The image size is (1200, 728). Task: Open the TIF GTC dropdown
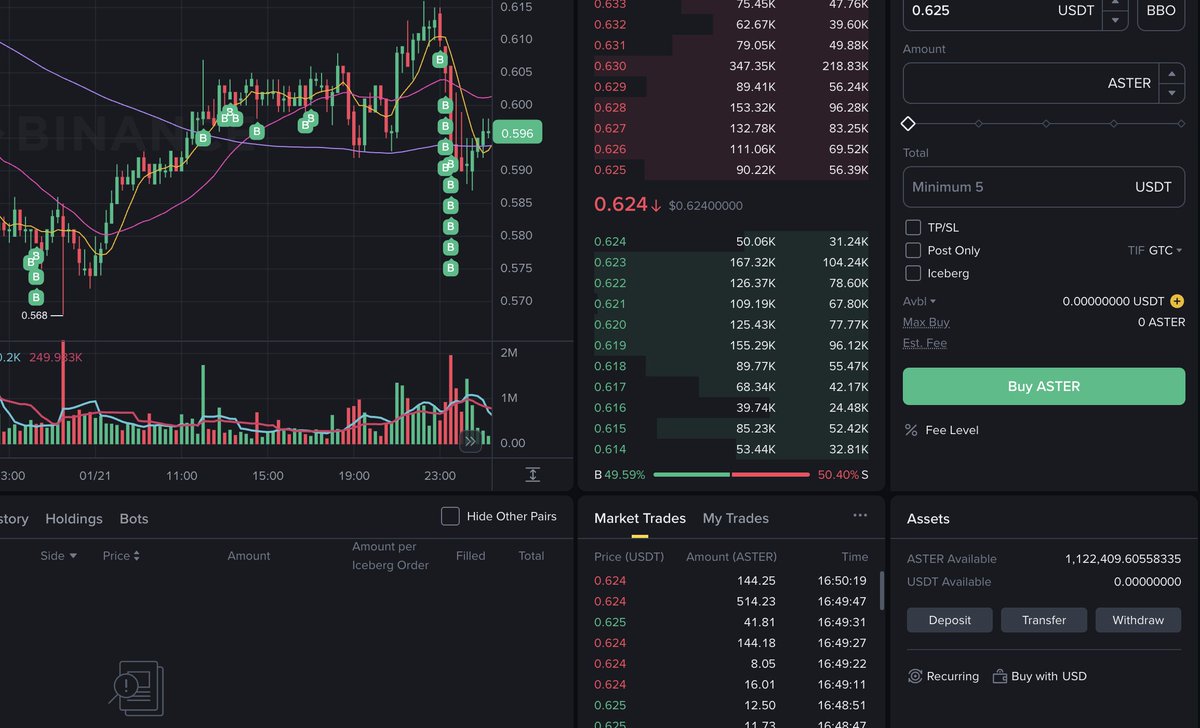[x=1155, y=251]
